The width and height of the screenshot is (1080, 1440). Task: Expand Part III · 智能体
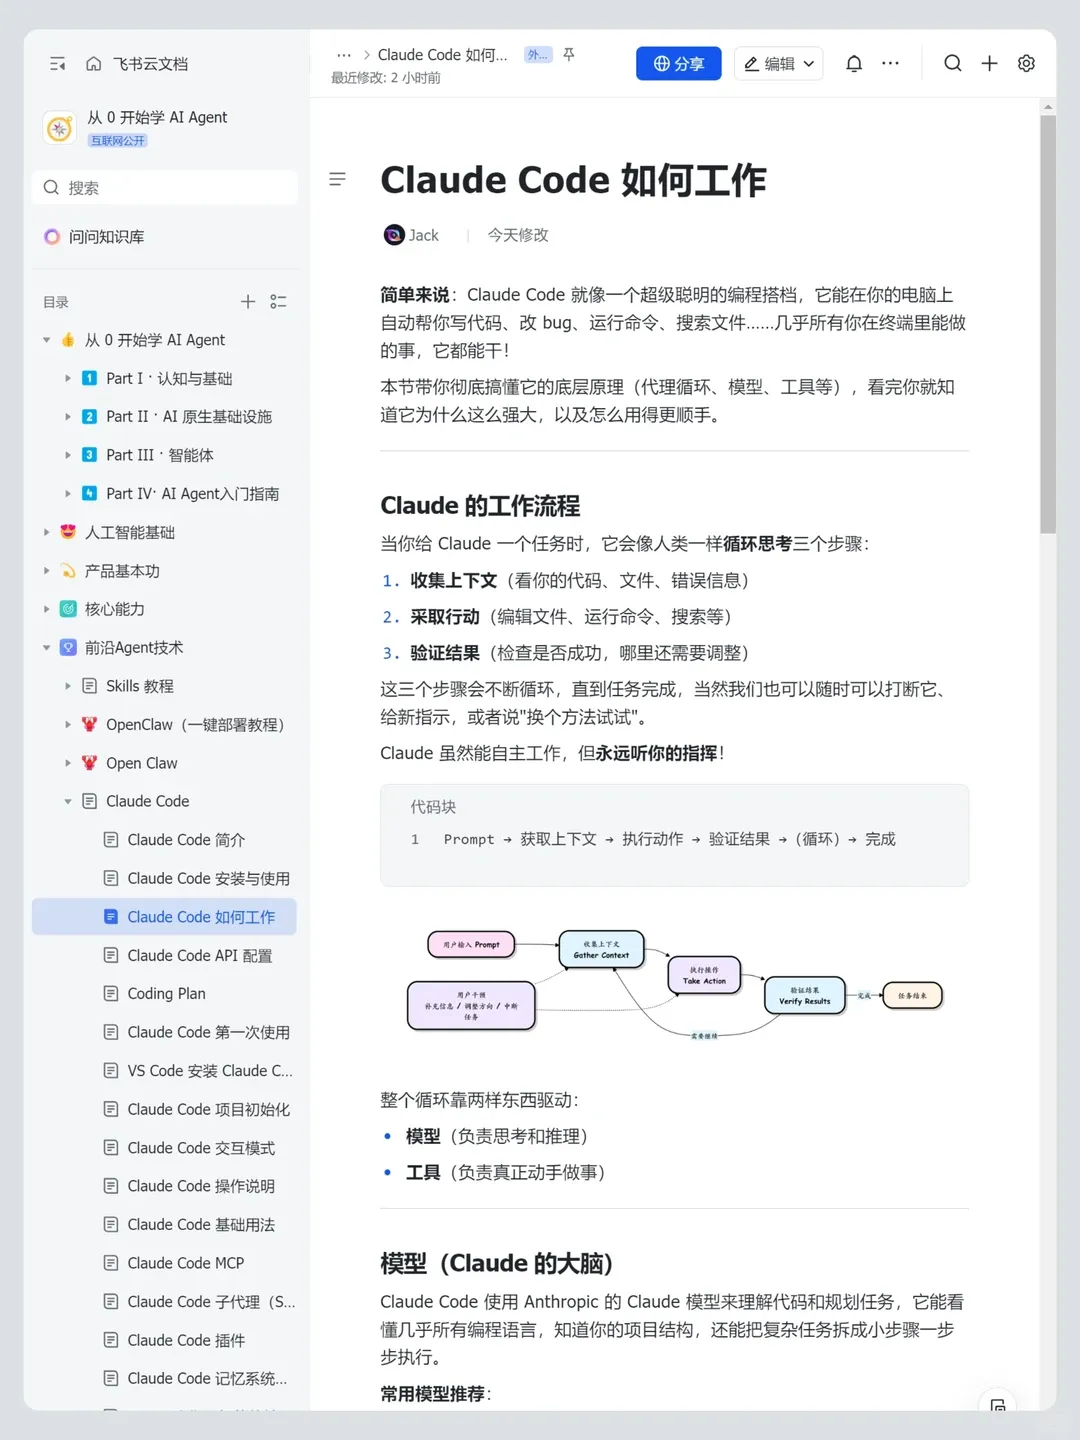(68, 455)
